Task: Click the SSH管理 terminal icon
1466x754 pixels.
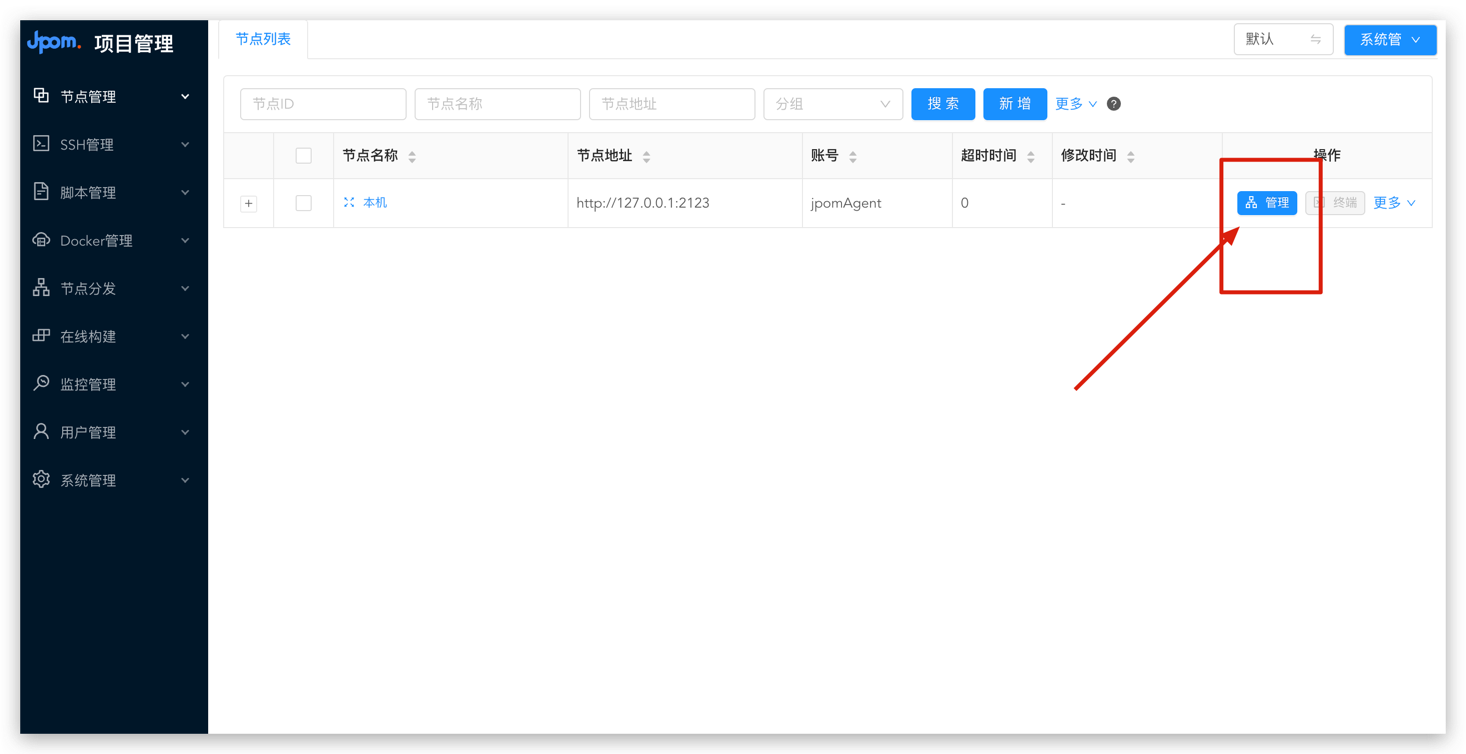Action: 41,144
